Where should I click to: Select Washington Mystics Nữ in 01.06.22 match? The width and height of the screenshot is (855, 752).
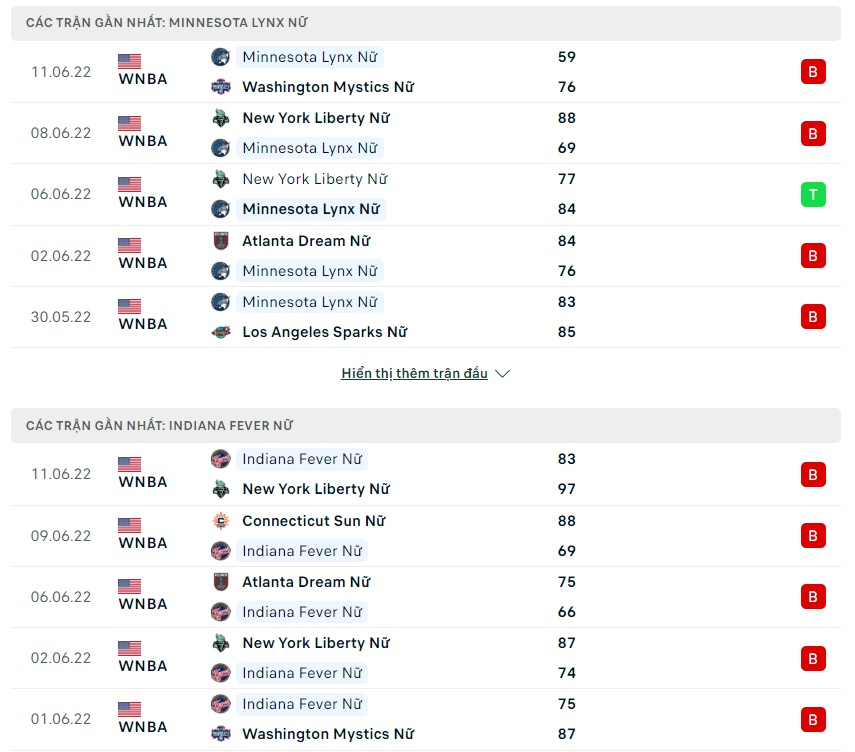(327, 734)
